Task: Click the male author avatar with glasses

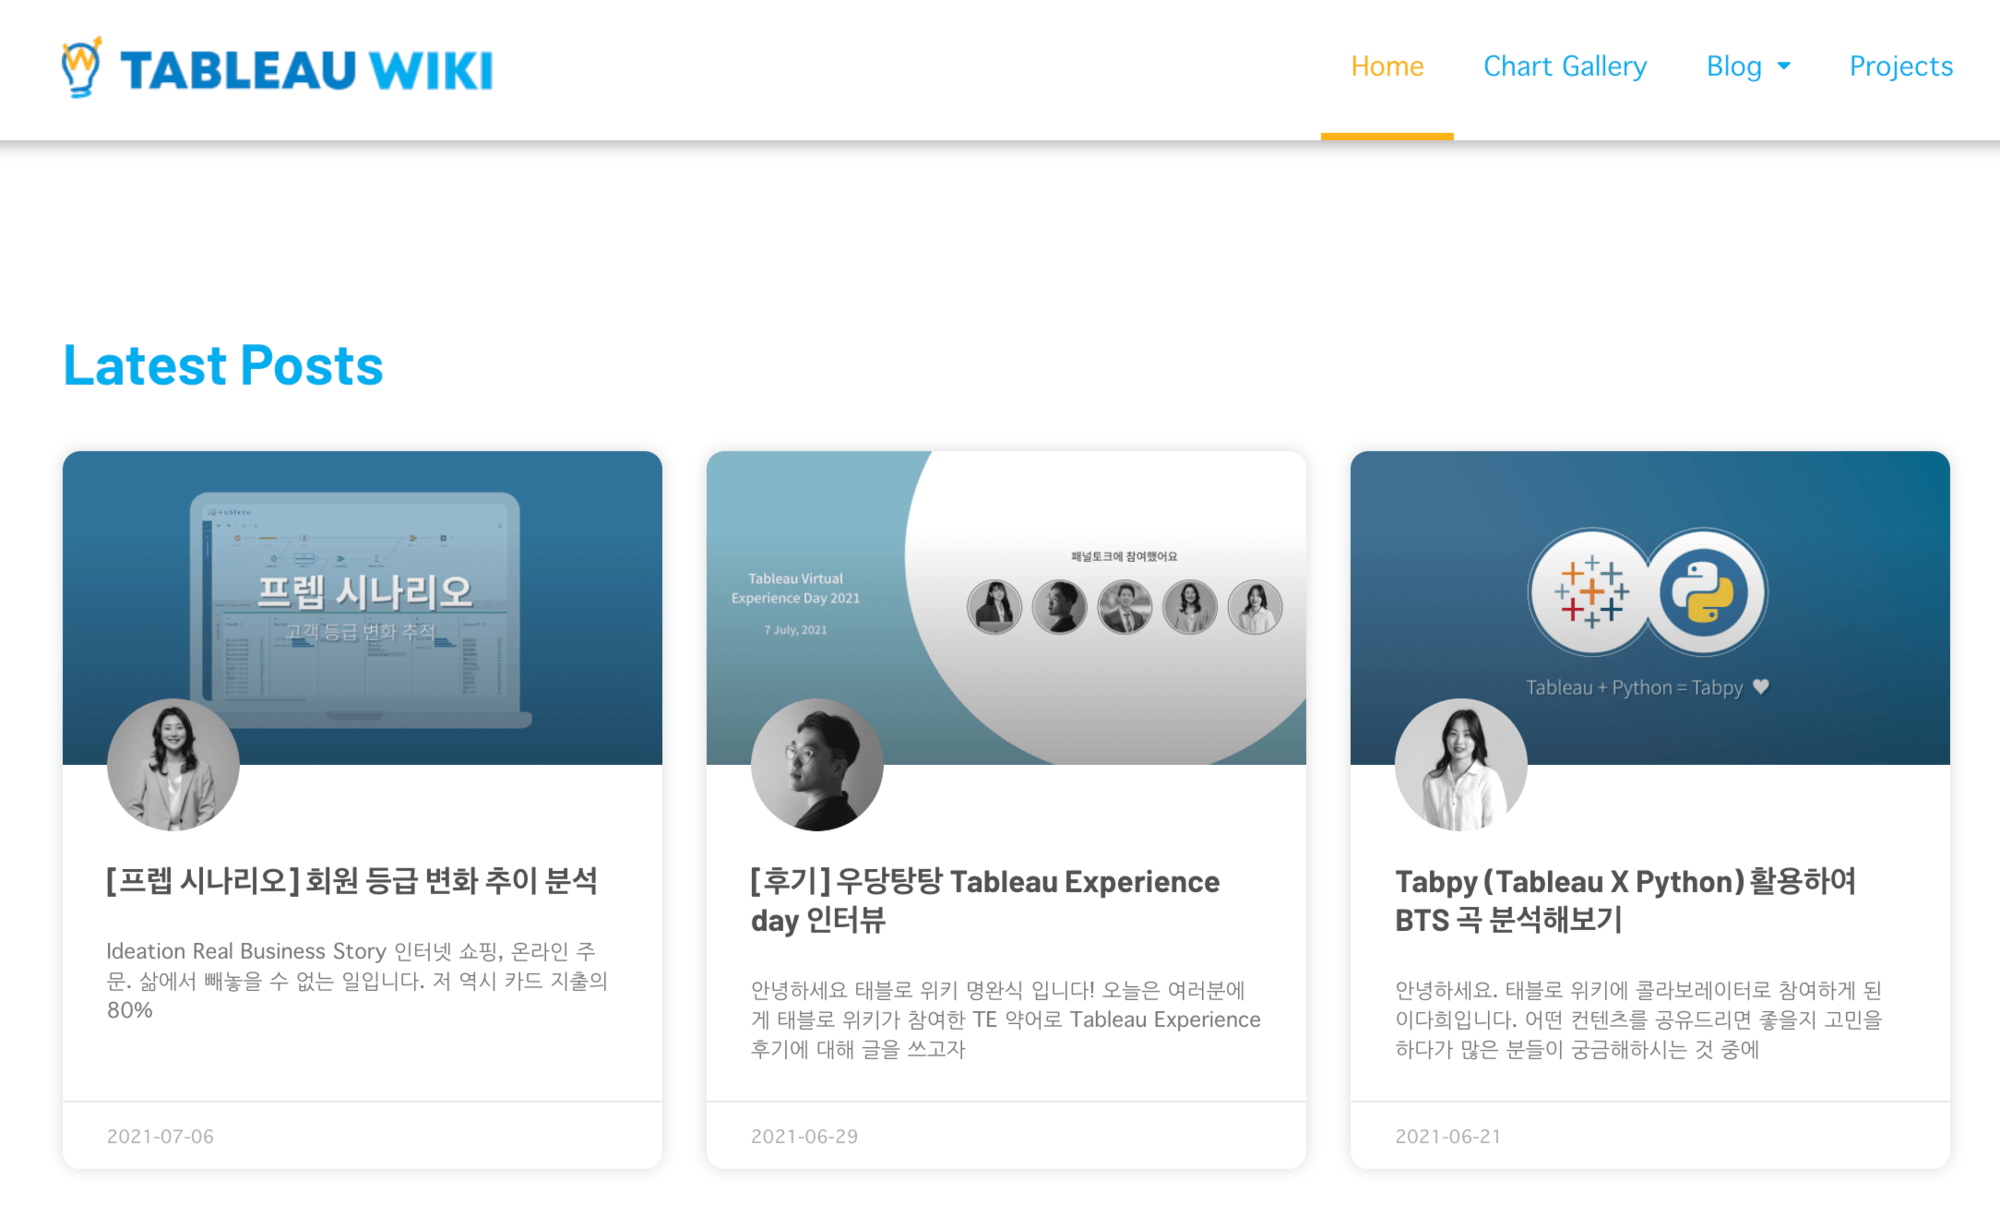Action: click(x=817, y=765)
